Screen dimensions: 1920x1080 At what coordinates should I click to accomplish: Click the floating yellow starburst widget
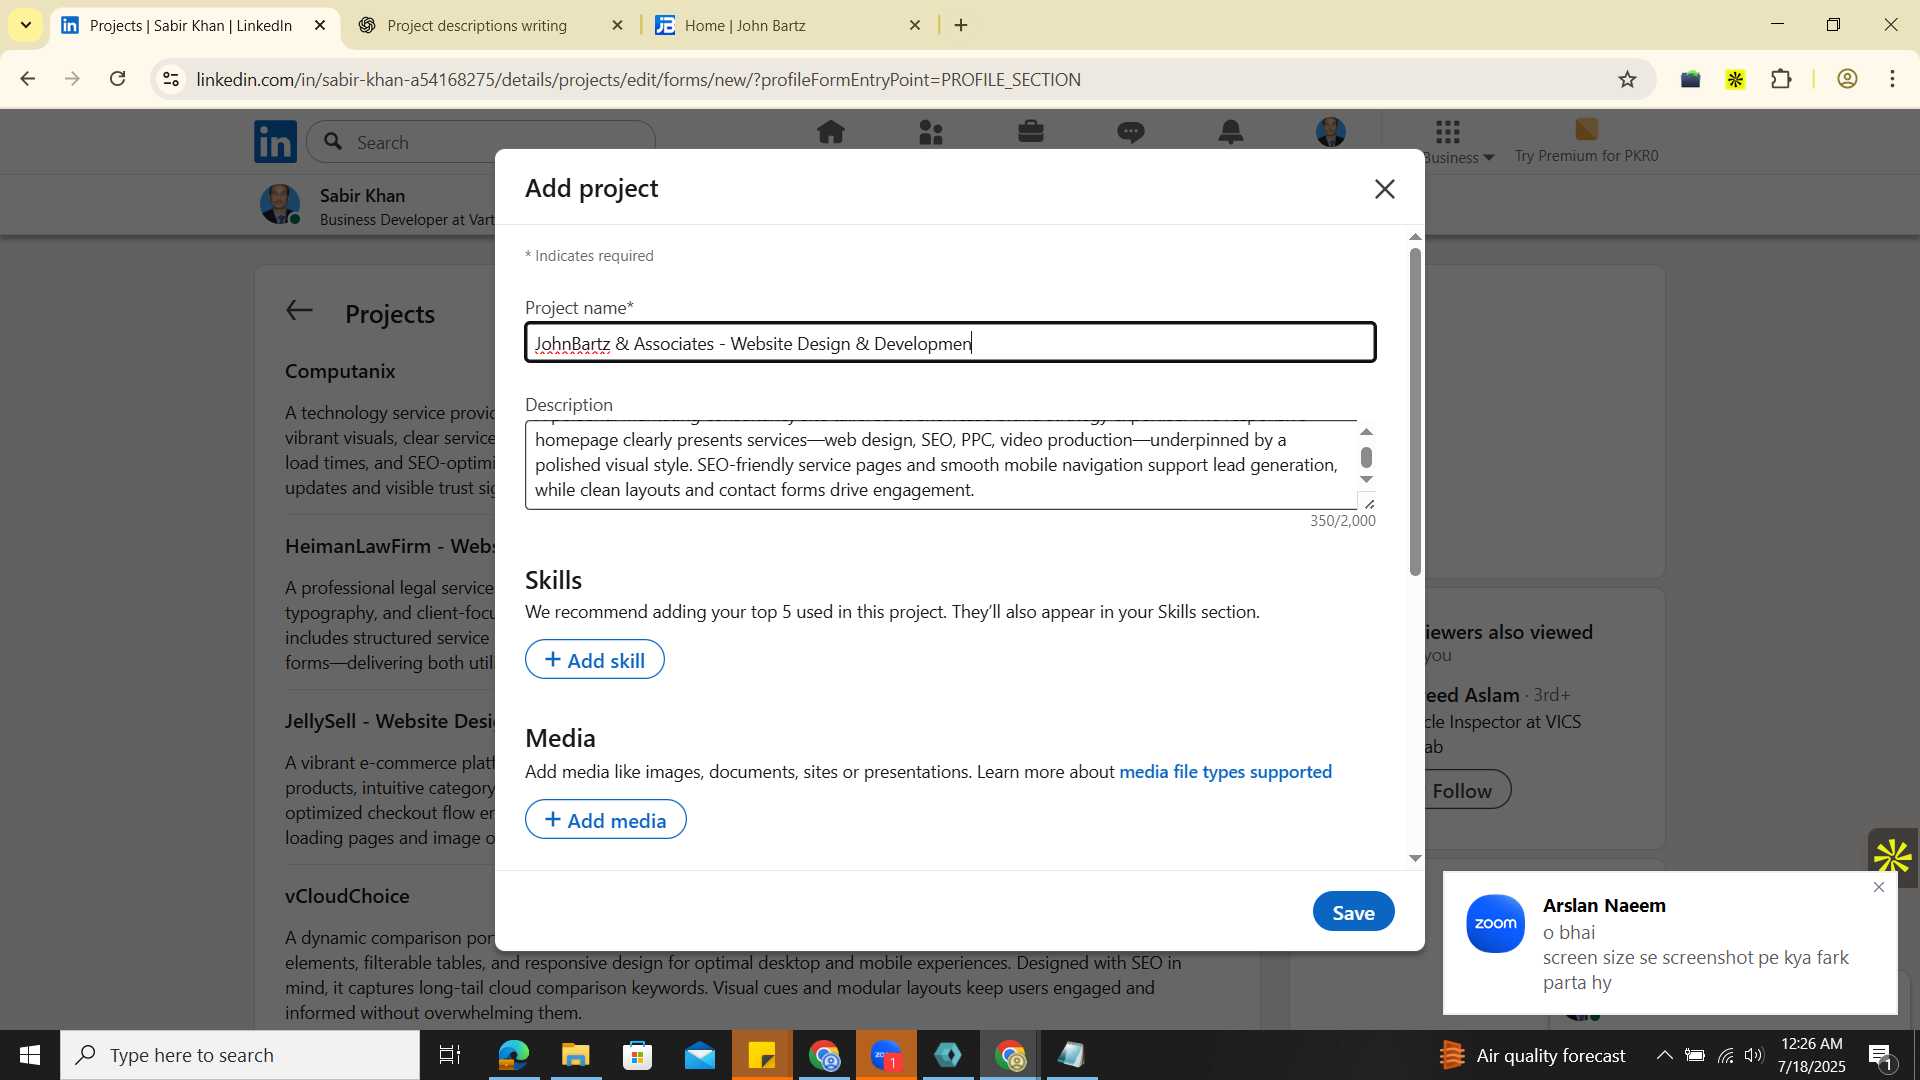click(1892, 857)
